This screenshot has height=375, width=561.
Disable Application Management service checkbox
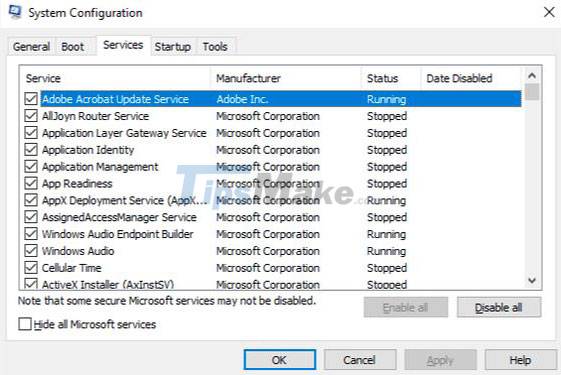[x=31, y=166]
